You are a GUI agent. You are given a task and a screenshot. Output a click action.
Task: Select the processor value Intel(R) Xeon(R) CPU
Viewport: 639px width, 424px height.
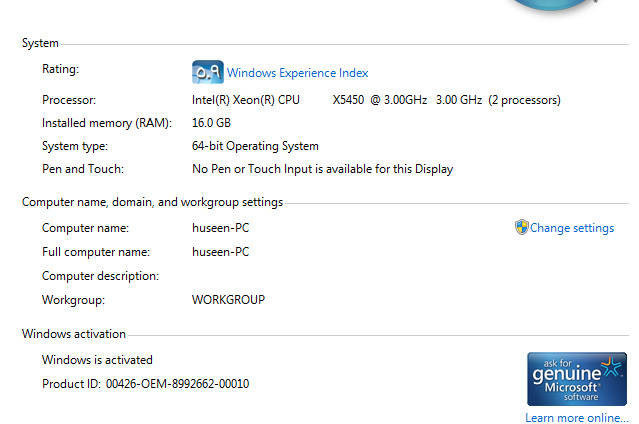point(246,100)
